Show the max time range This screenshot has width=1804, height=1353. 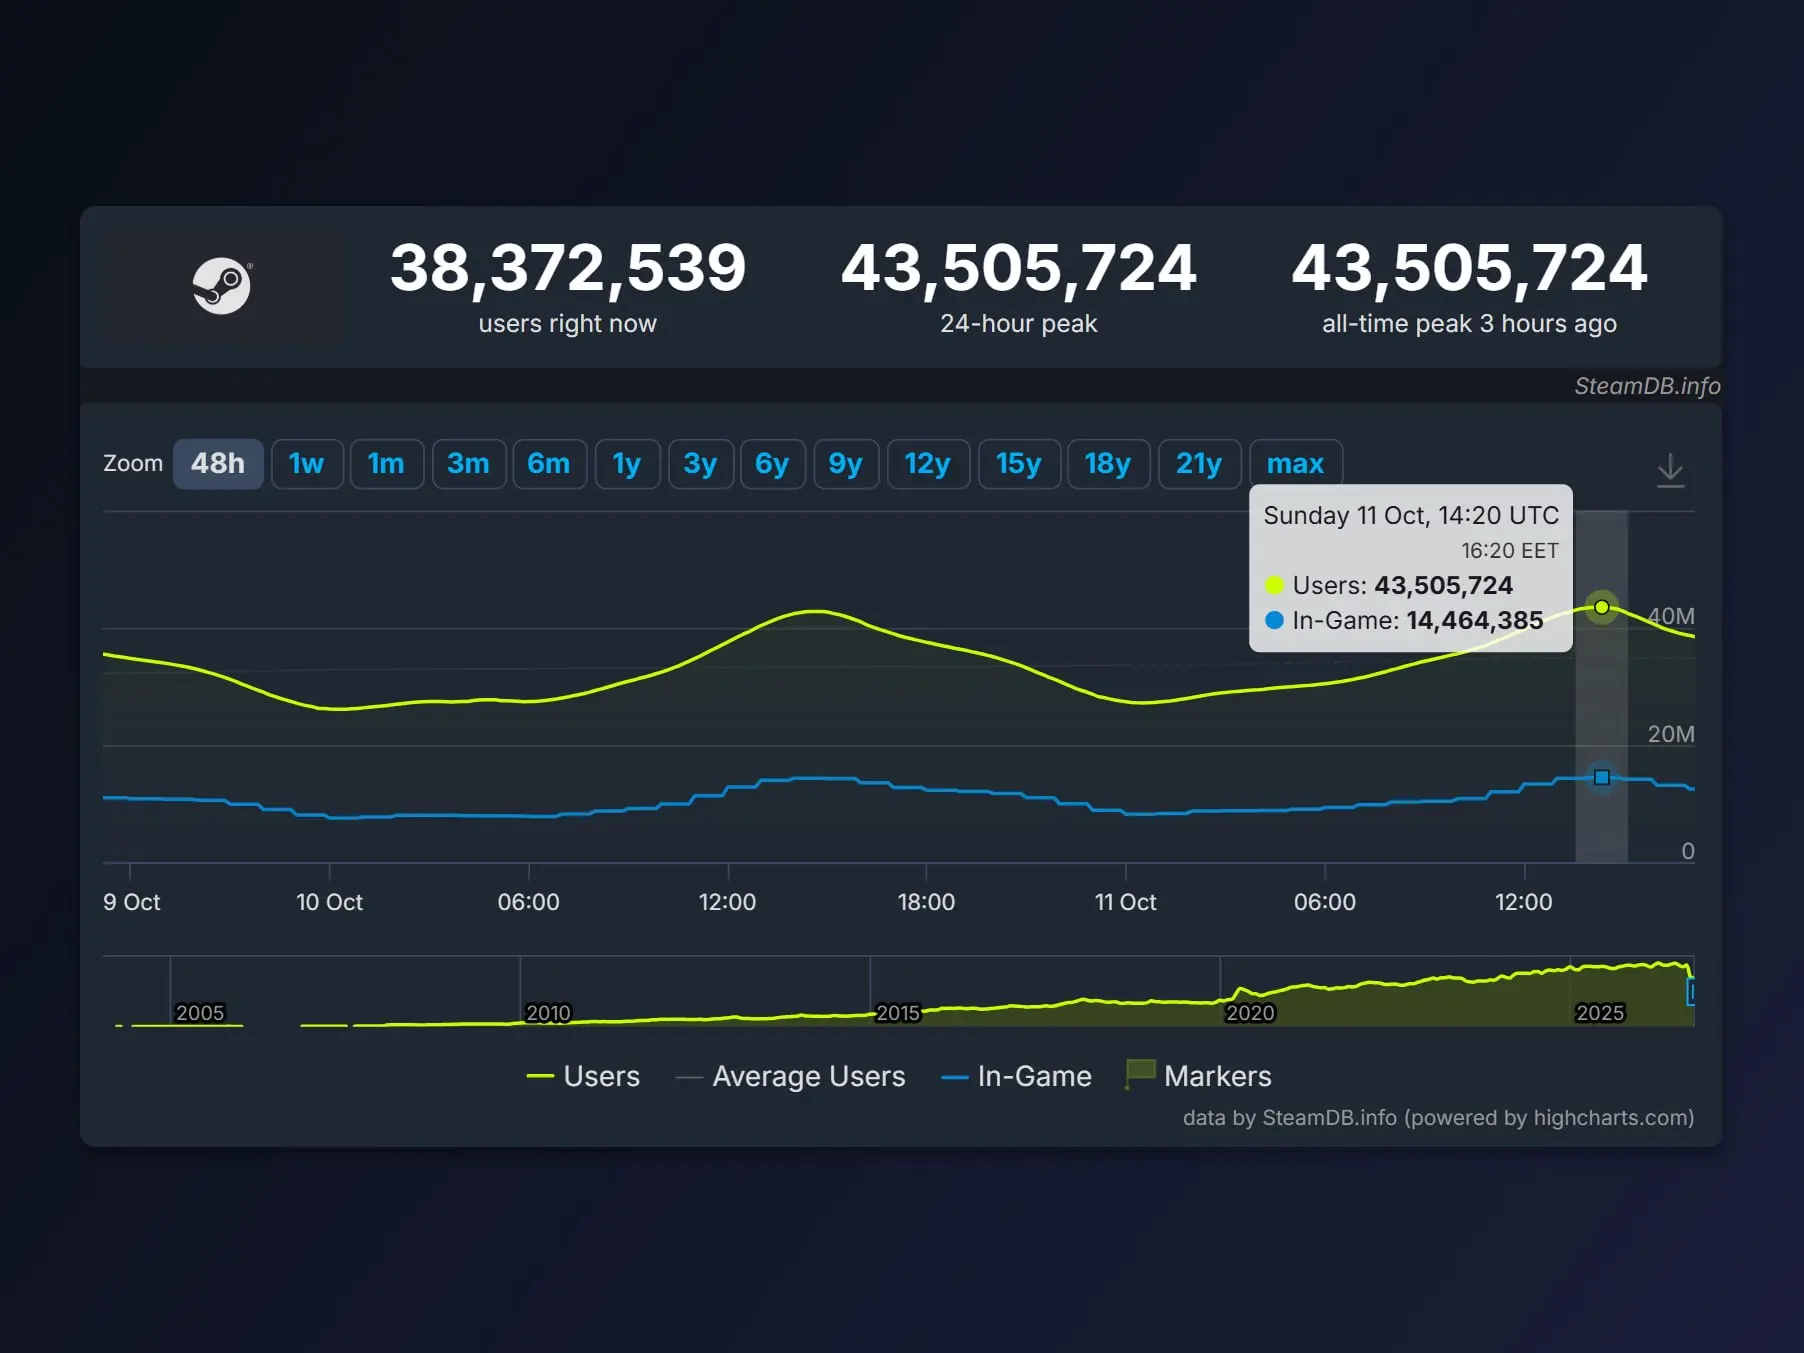pyautogui.click(x=1295, y=464)
